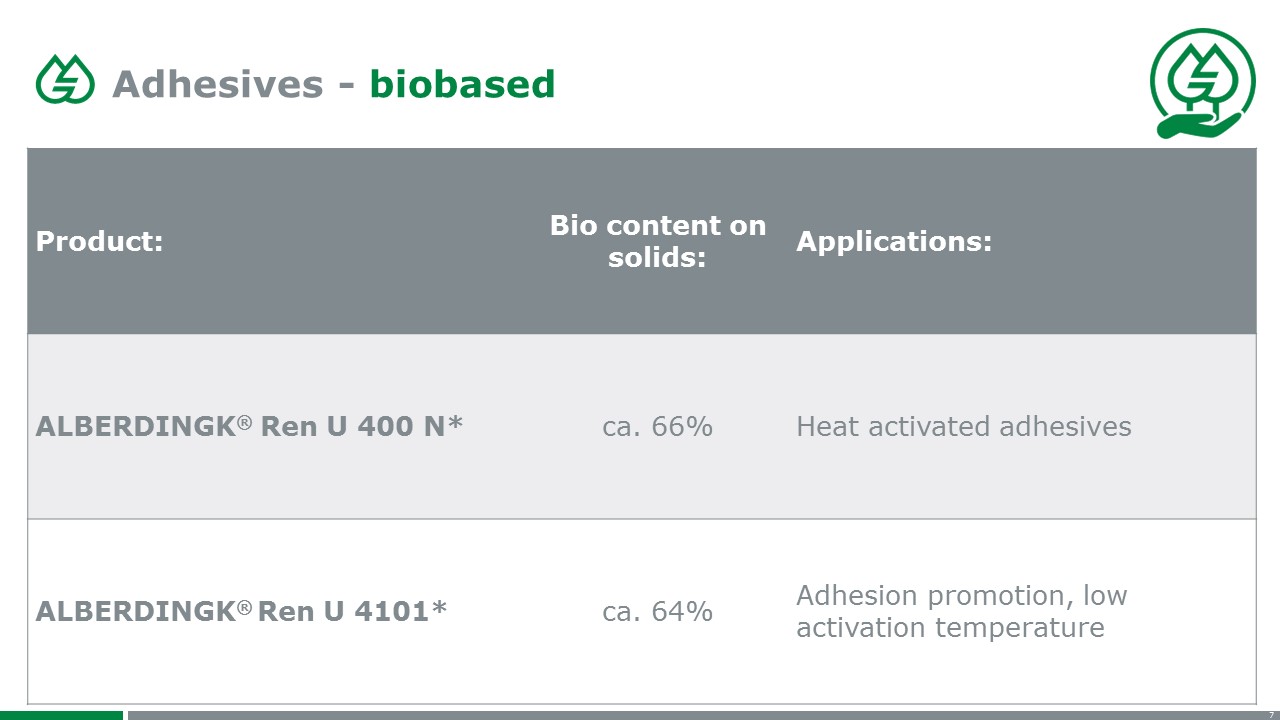Click the 'Heat activated adhesives' application text
This screenshot has width=1280, height=720.
[x=964, y=427]
